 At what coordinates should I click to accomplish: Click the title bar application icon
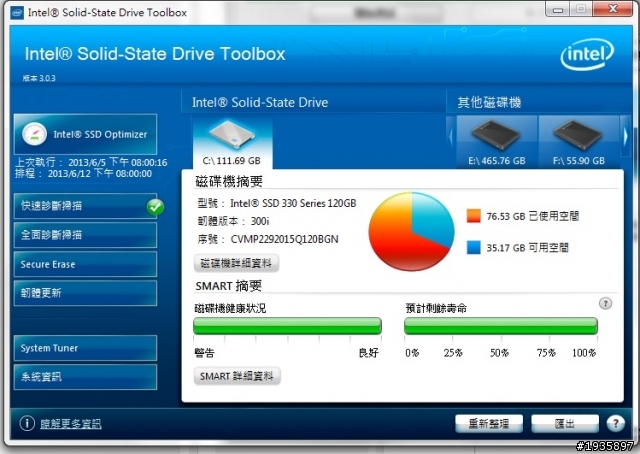point(17,13)
